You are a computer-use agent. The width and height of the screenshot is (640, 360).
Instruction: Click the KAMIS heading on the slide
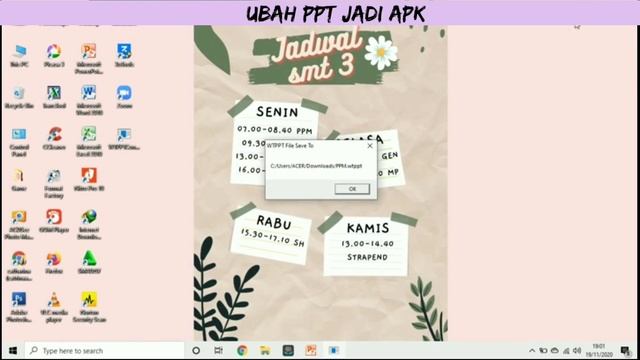368,228
